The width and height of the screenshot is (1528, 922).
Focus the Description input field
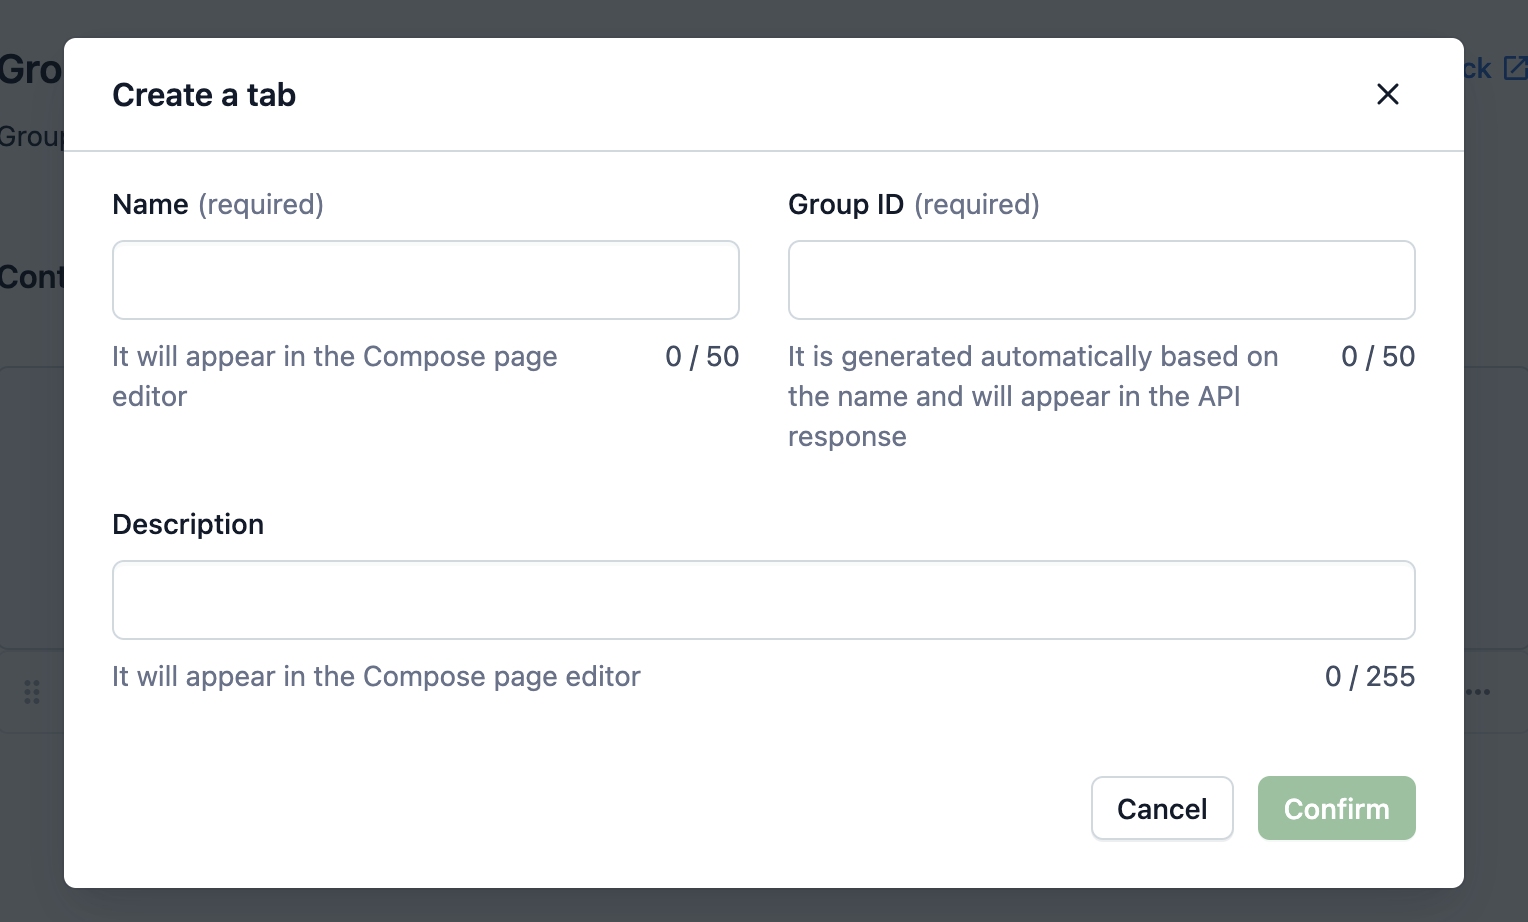coord(763,600)
